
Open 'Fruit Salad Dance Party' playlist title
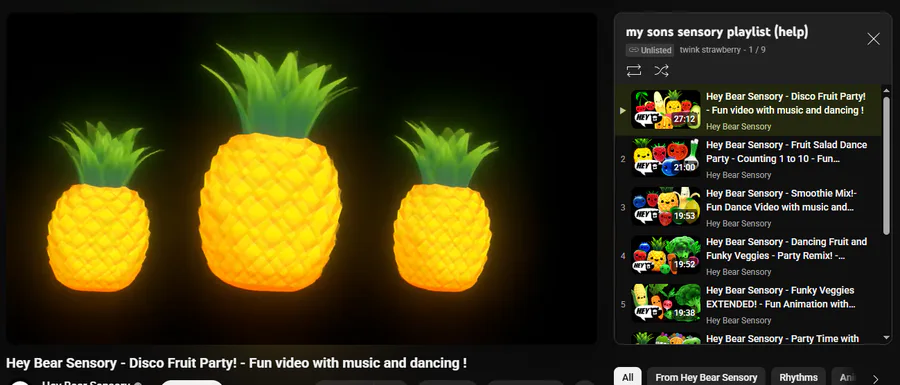[786, 151]
